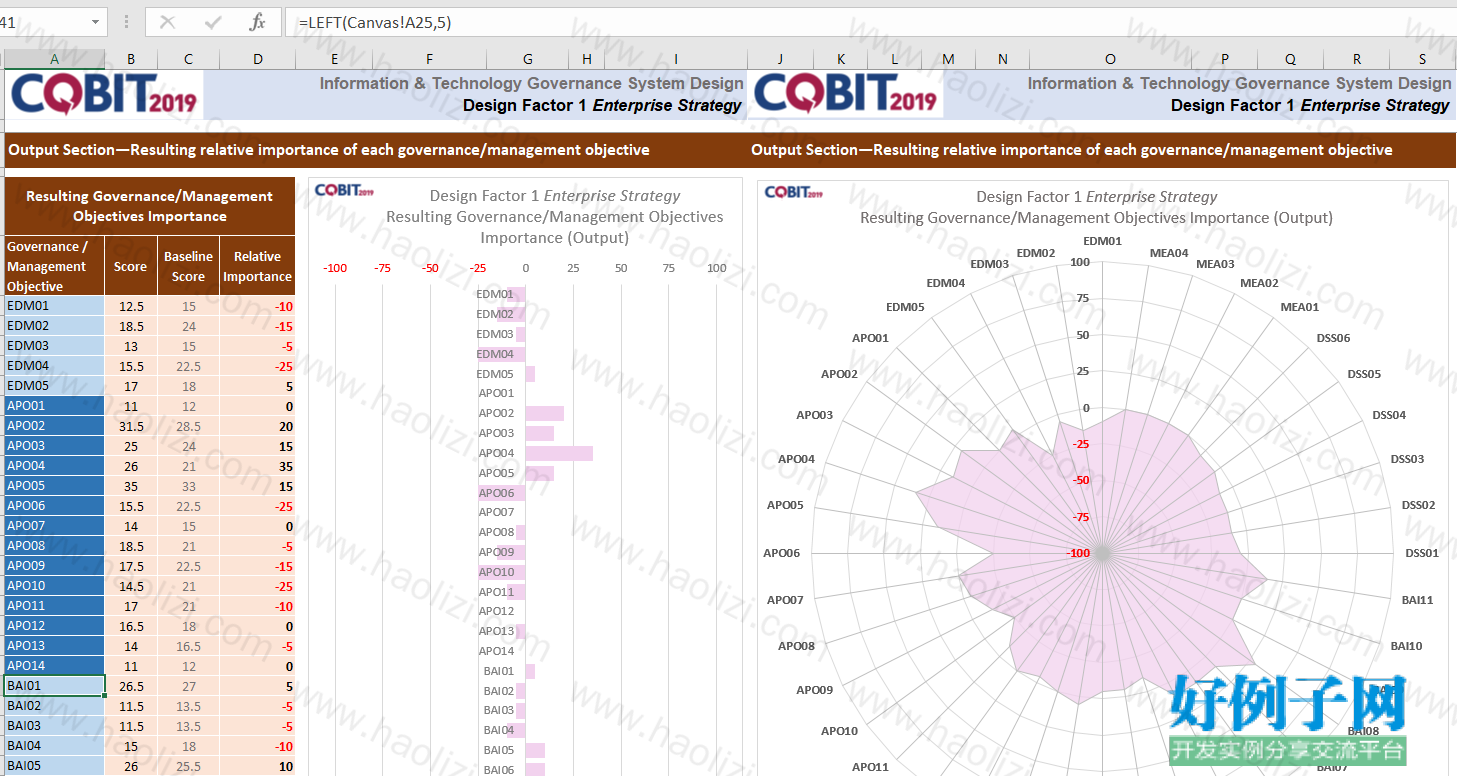Click the Relative Importance column header
Image resolution: width=1457 pixels, height=776 pixels.
coord(257,266)
